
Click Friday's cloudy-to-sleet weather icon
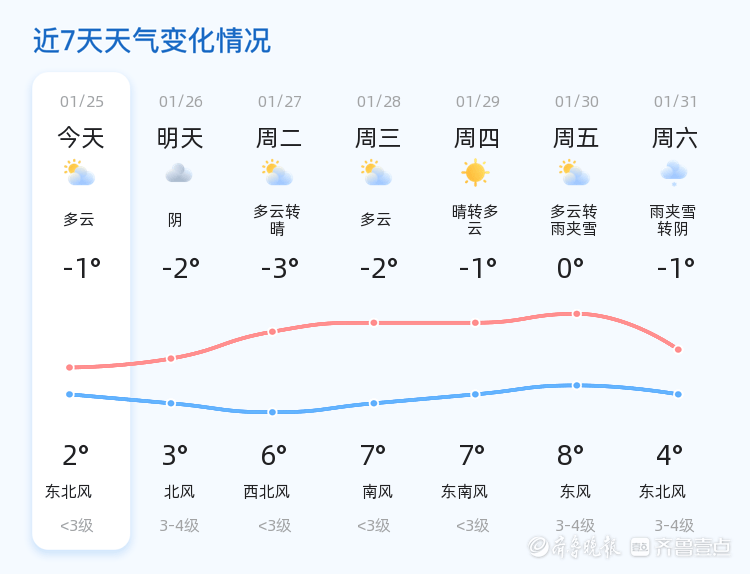click(574, 173)
